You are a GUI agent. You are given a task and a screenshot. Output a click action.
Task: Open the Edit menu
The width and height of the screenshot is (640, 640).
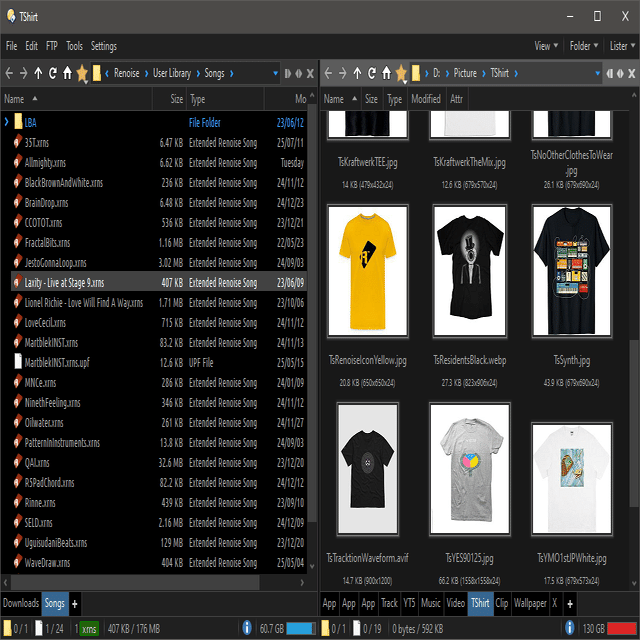(31, 46)
